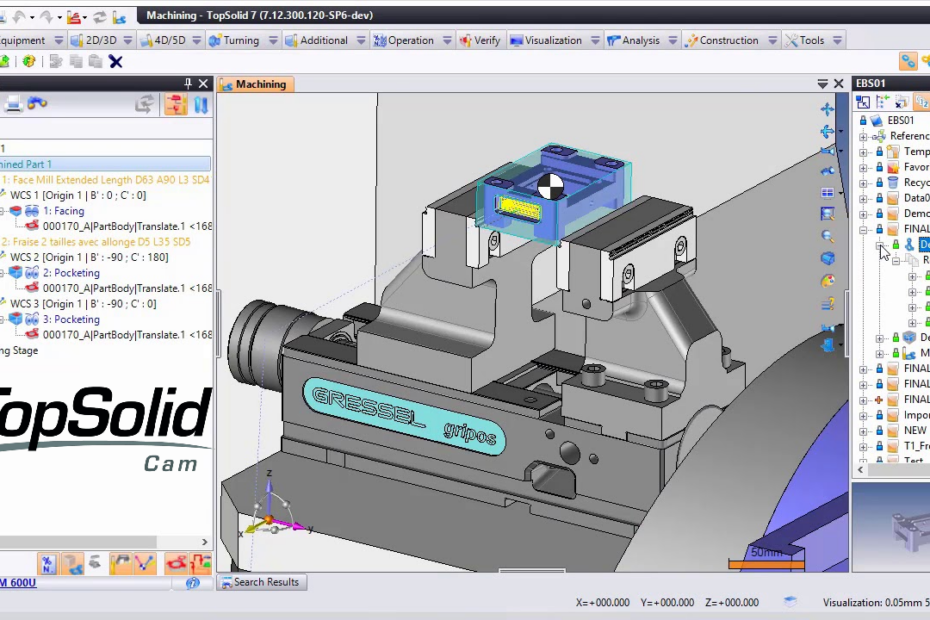930x620 pixels.
Task: Click the blue info icon beside M 600U
Action: [x=193, y=583]
